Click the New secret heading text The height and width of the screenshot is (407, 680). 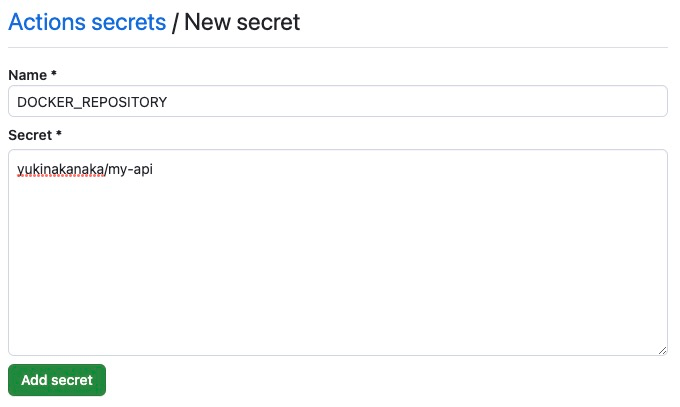point(242,22)
